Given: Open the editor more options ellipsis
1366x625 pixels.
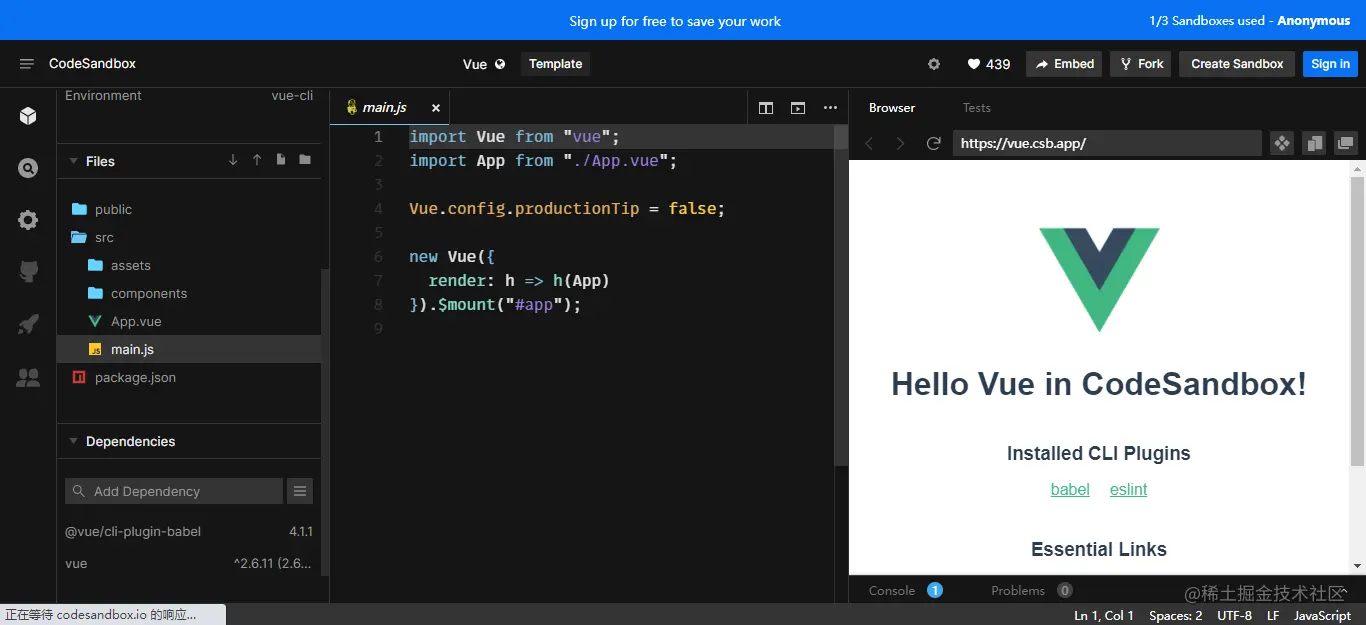Looking at the screenshot, I should pos(830,108).
